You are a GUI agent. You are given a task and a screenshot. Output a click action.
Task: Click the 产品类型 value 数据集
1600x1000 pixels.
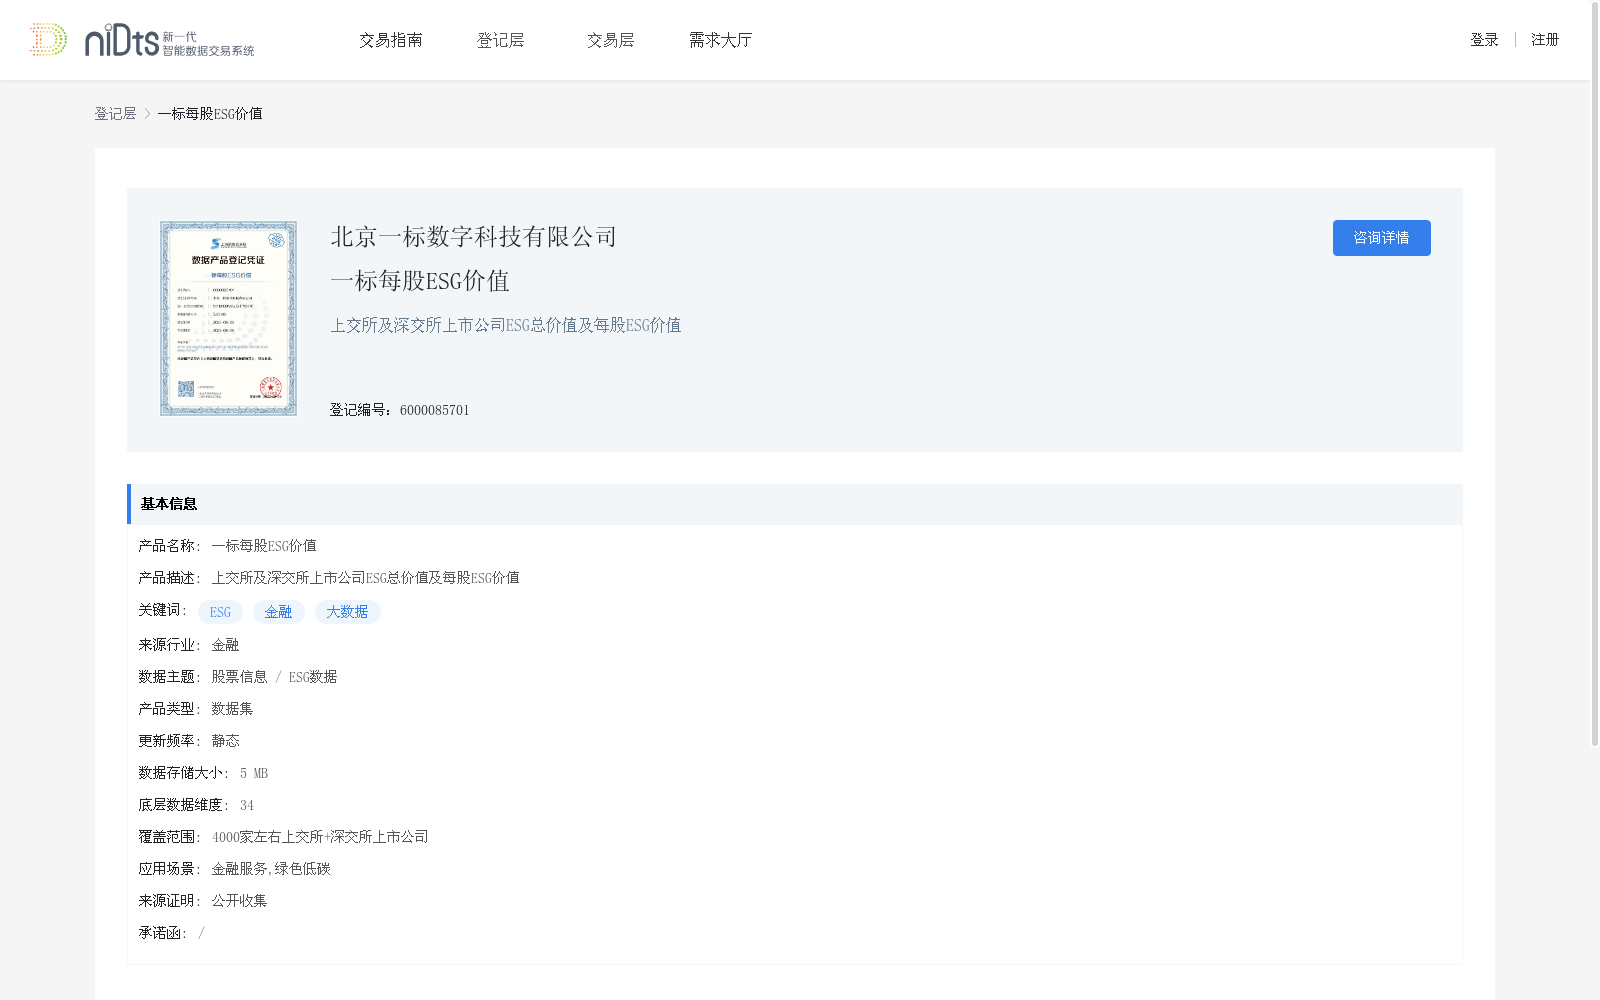pos(232,709)
